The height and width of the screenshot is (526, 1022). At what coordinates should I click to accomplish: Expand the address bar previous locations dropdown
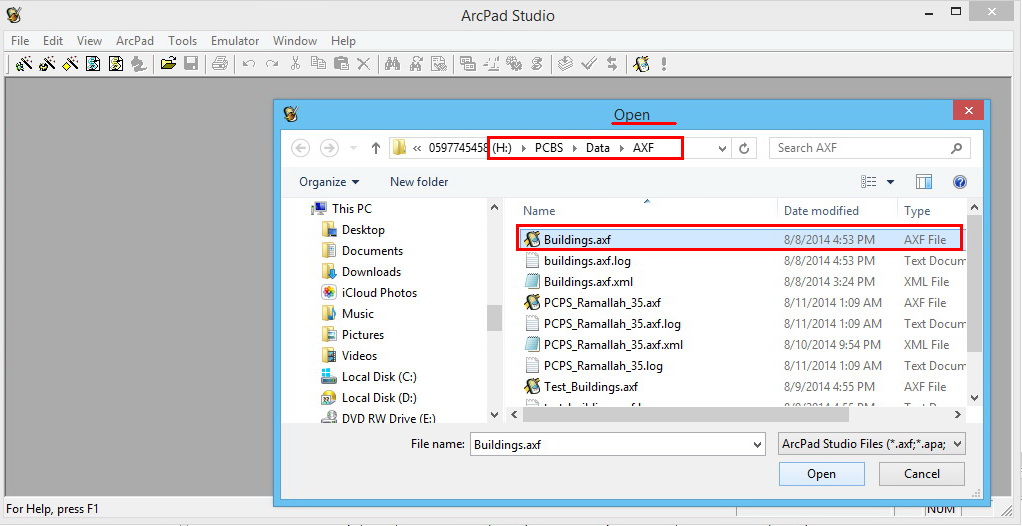coord(722,149)
